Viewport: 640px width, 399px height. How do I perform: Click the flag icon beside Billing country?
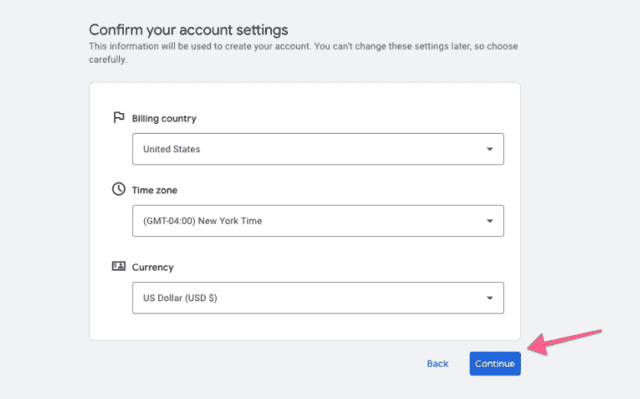coord(118,117)
